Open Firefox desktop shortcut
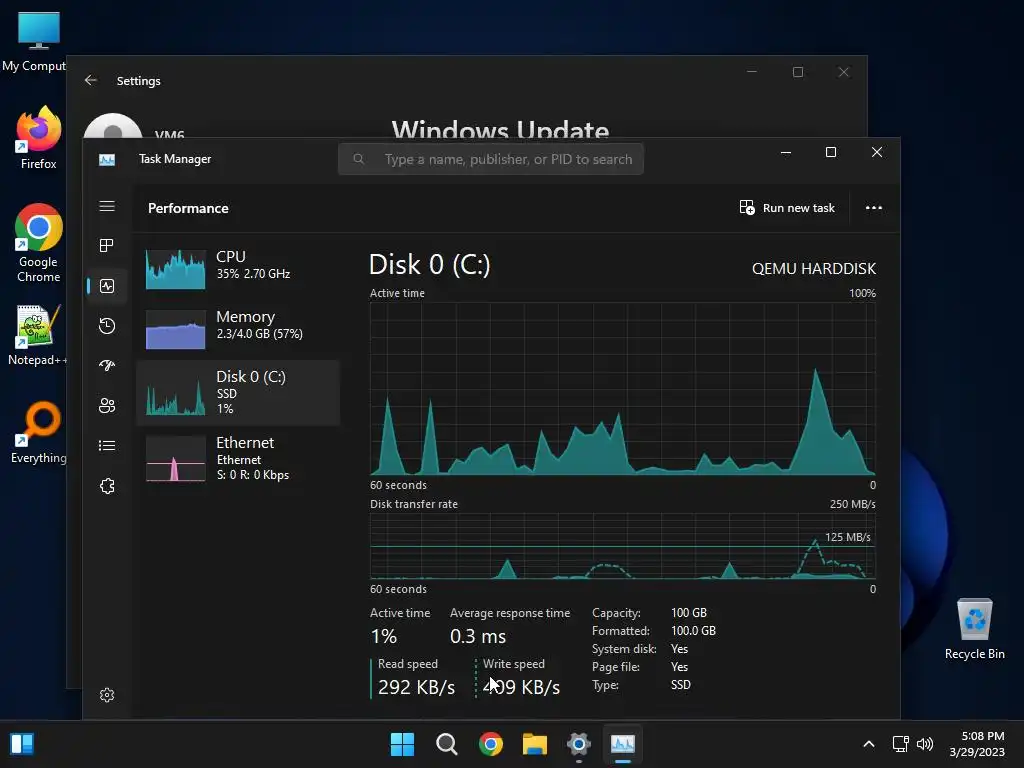 coord(39,138)
